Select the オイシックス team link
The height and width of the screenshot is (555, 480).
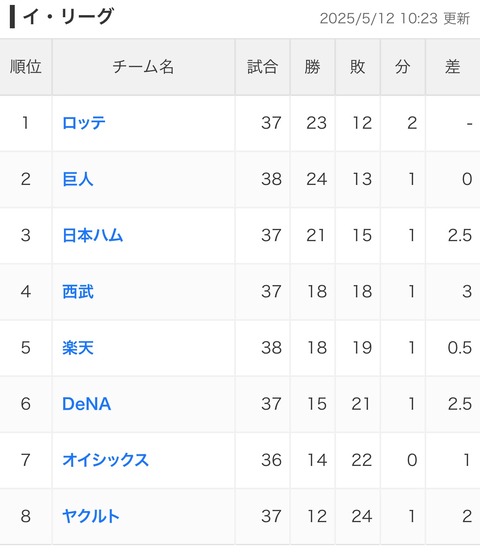click(x=105, y=460)
